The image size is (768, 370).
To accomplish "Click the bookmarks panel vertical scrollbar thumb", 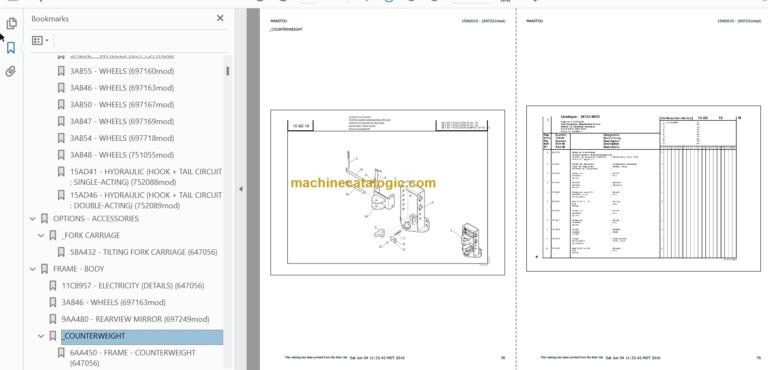I will tap(228, 71).
